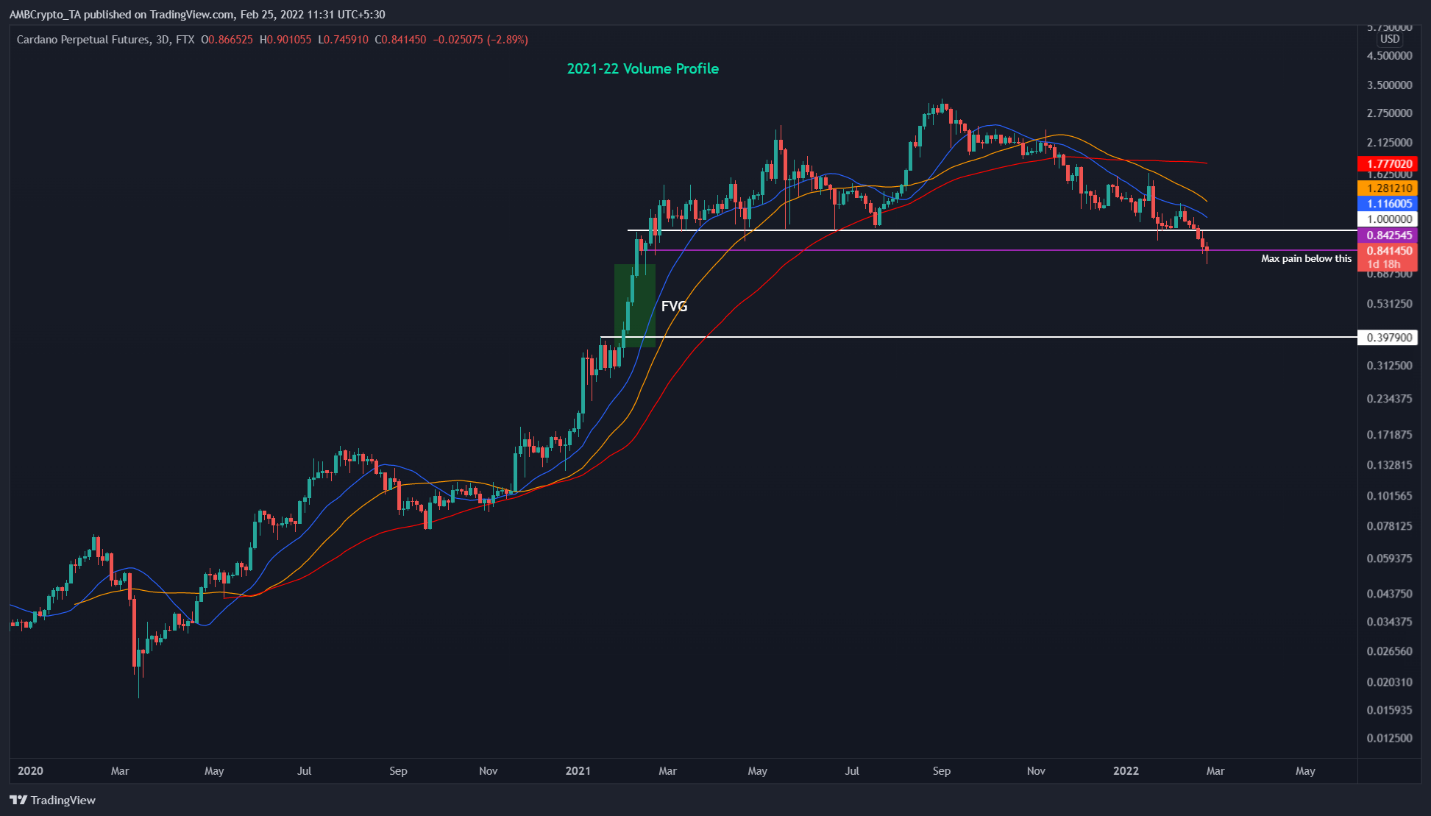Screen dimensions: 1431x816
Task: Select the 0.397900 support level label
Action: click(x=1387, y=338)
